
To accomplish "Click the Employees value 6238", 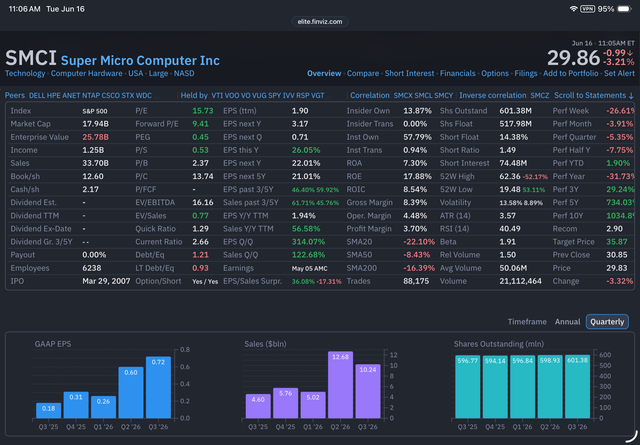I will click(92, 268).
